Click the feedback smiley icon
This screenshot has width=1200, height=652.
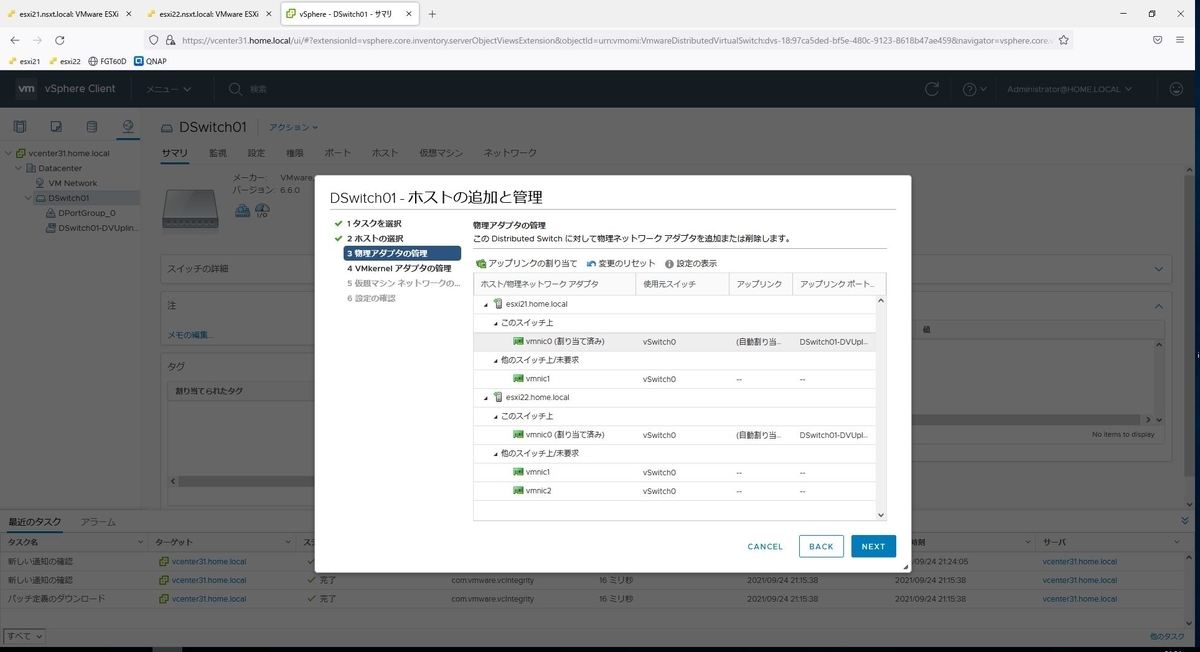[x=1176, y=89]
